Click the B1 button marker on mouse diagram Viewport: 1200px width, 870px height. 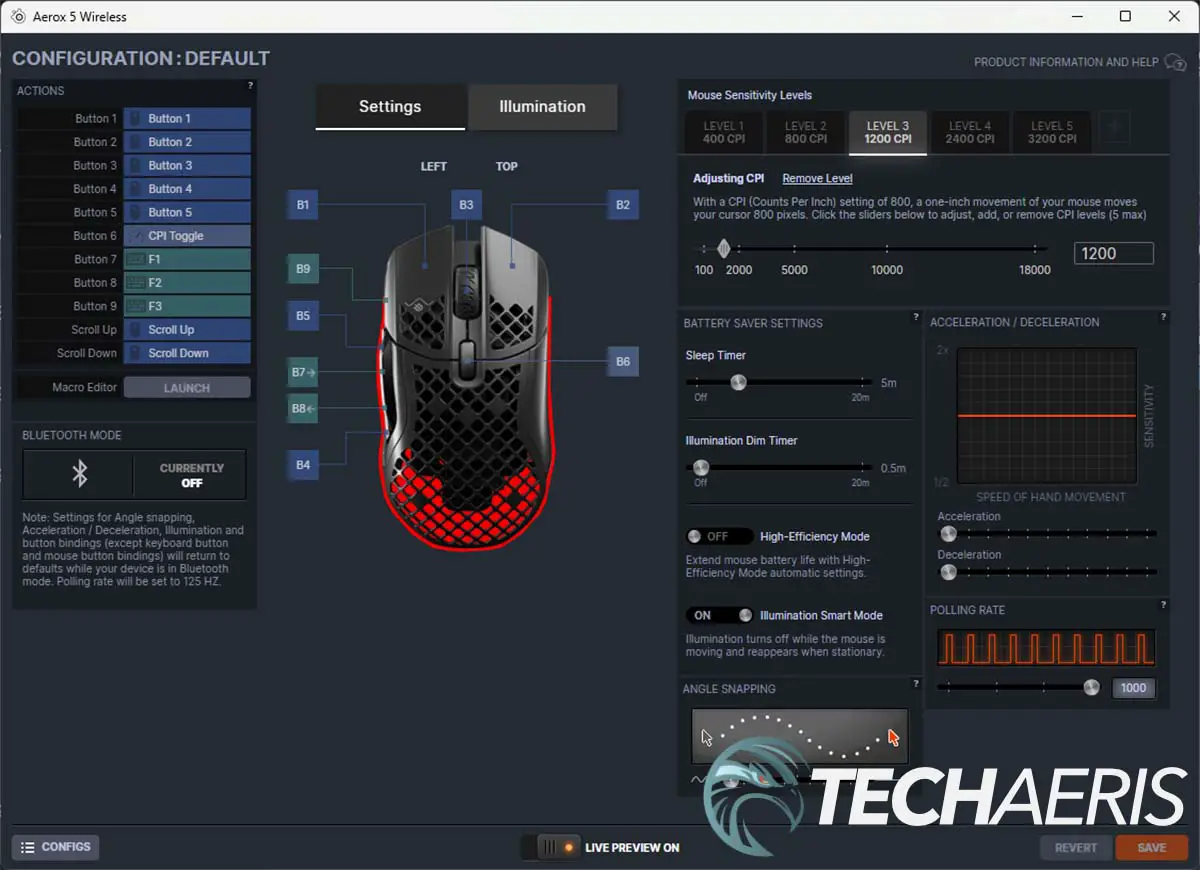pyautogui.click(x=303, y=205)
